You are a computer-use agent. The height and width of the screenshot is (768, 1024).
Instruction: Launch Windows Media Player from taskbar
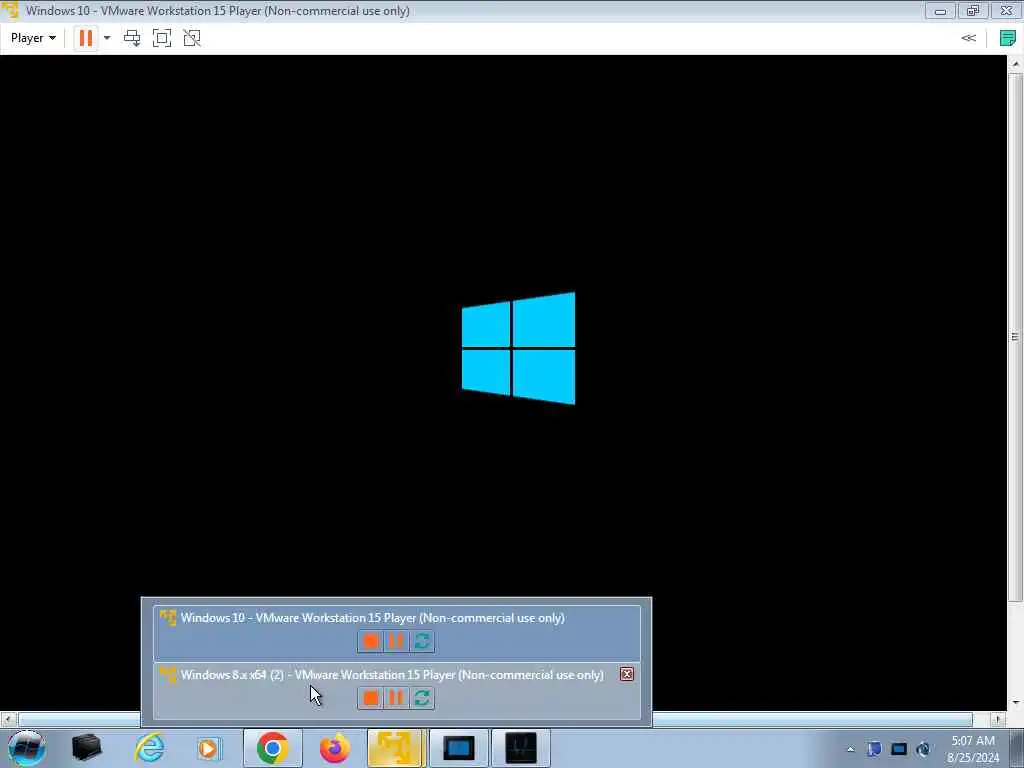tap(208, 748)
